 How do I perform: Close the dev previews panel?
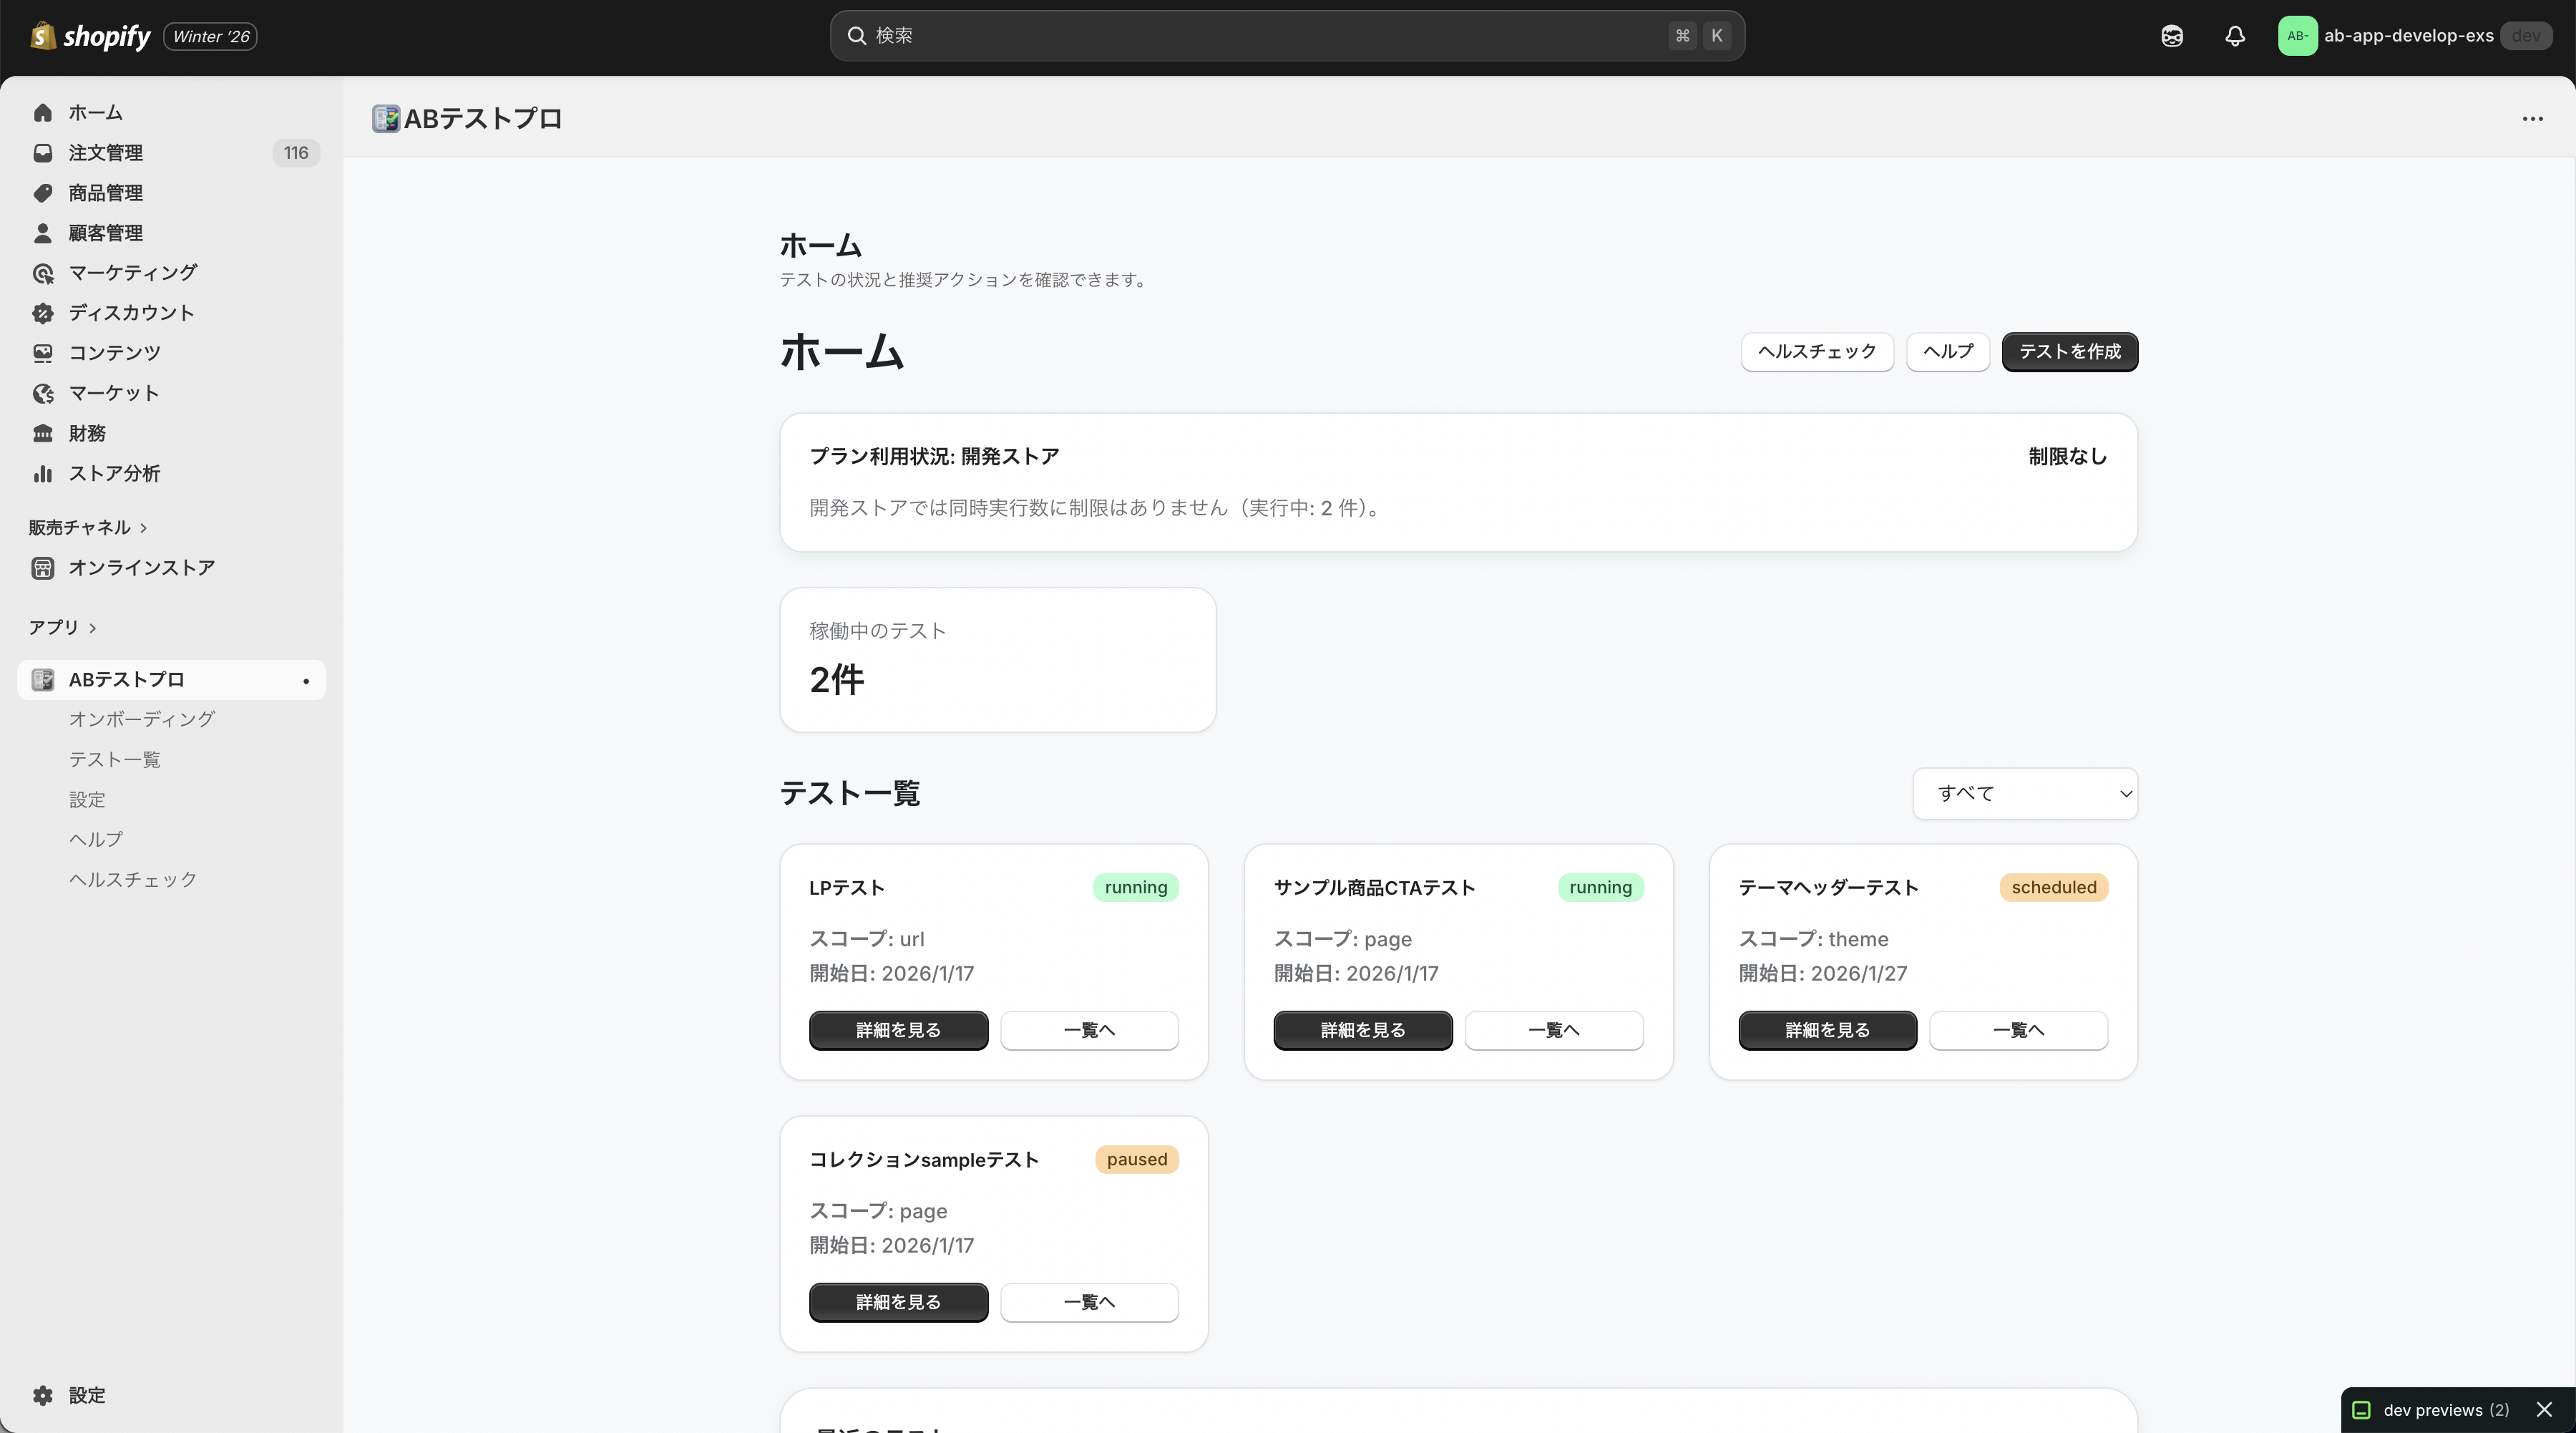(x=2544, y=1410)
